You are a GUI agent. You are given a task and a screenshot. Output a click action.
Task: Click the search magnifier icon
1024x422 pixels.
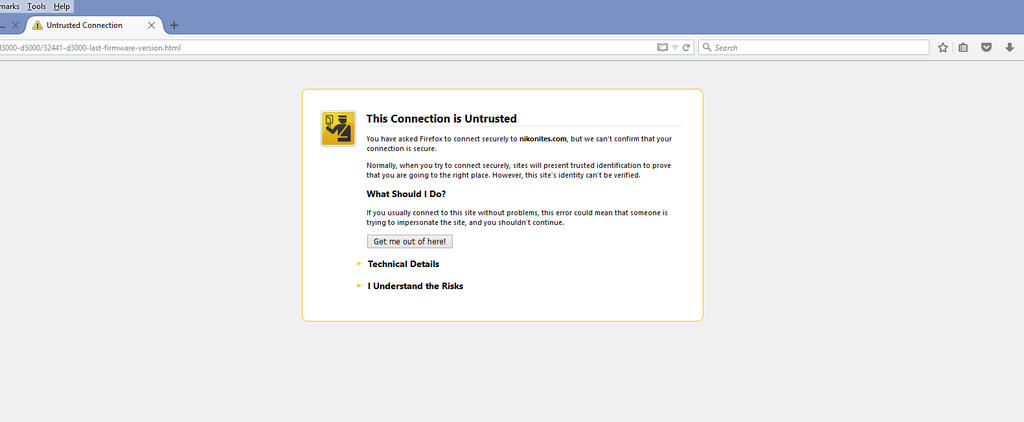point(707,48)
